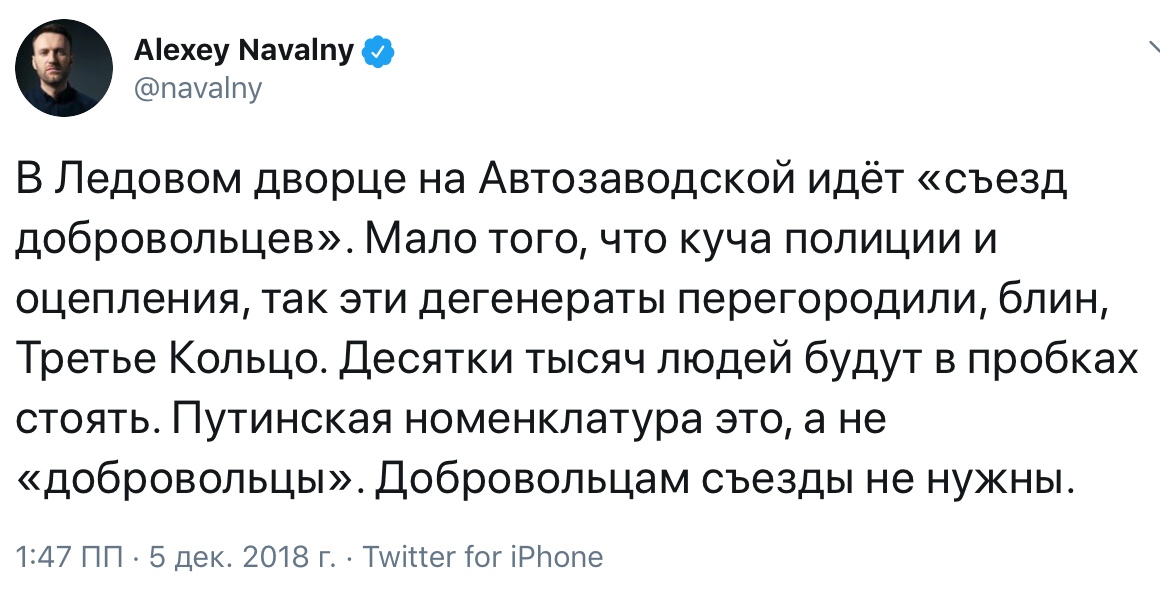The height and width of the screenshot is (591, 1160).
Task: Click the 1:47 ПП timestamp
Action: click(x=70, y=556)
